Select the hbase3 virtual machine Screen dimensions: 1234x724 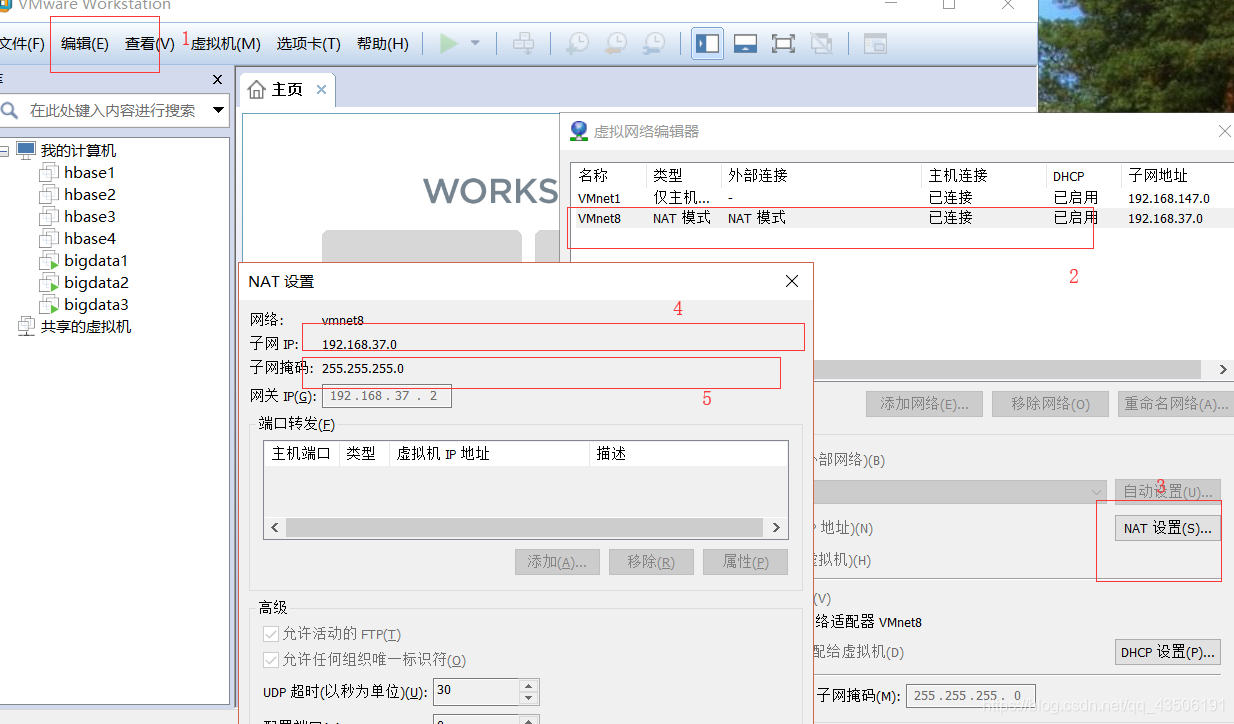coord(89,217)
